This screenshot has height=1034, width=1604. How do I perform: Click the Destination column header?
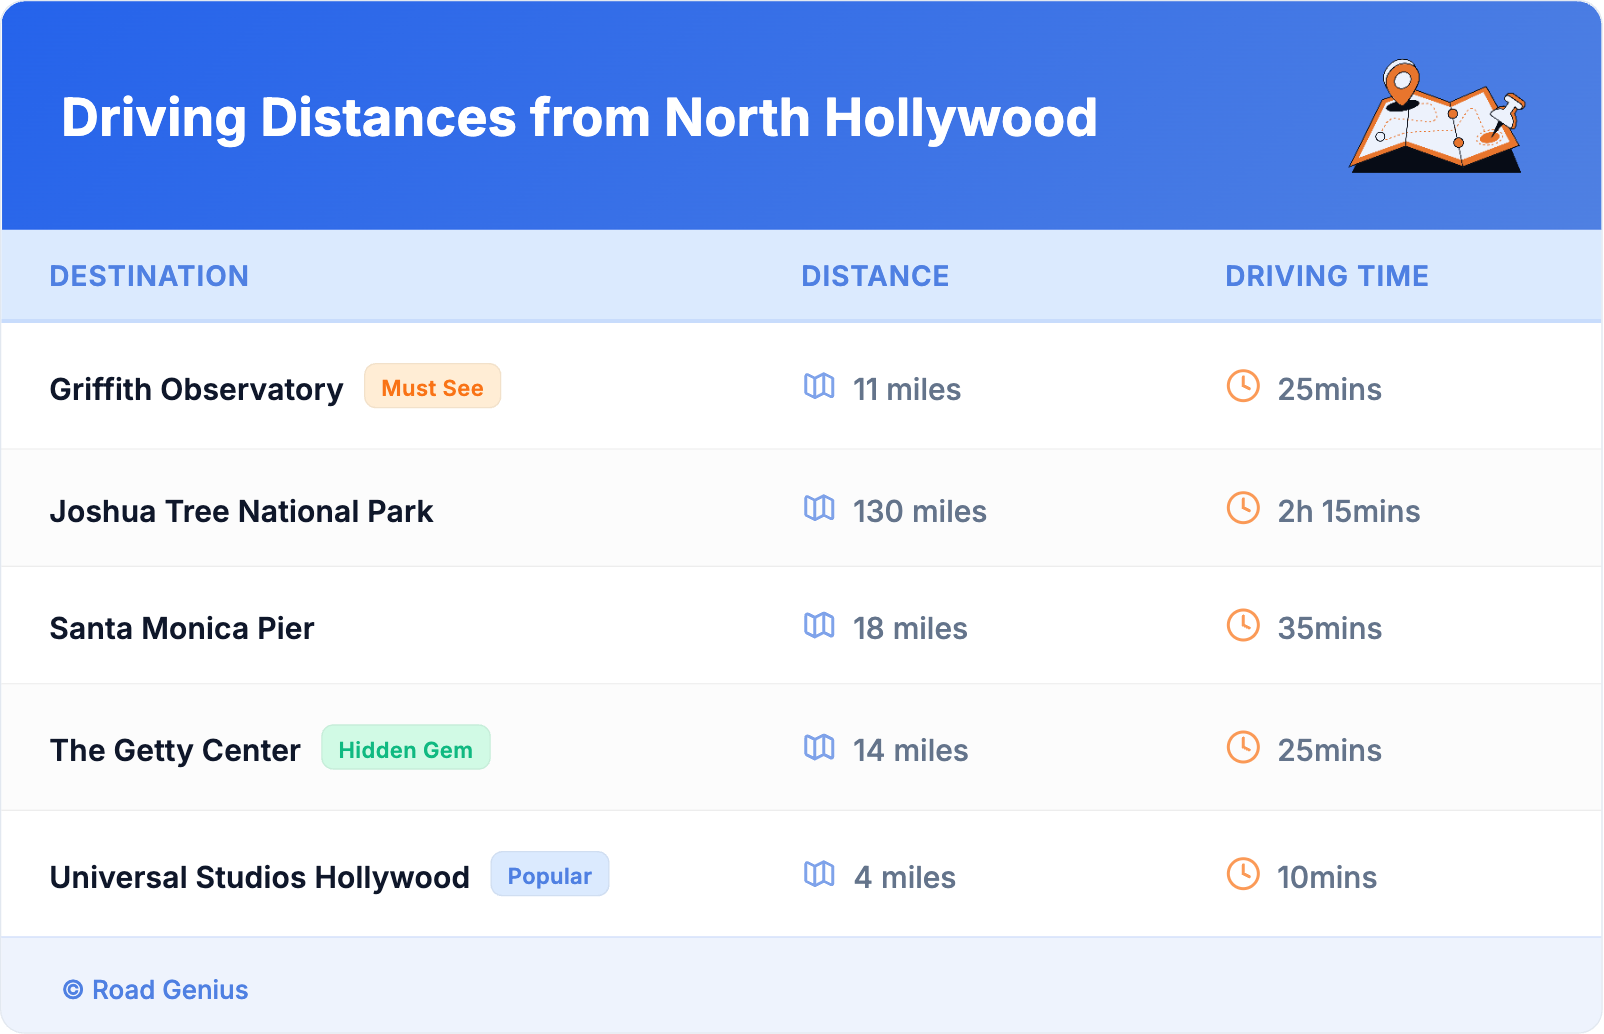(149, 276)
